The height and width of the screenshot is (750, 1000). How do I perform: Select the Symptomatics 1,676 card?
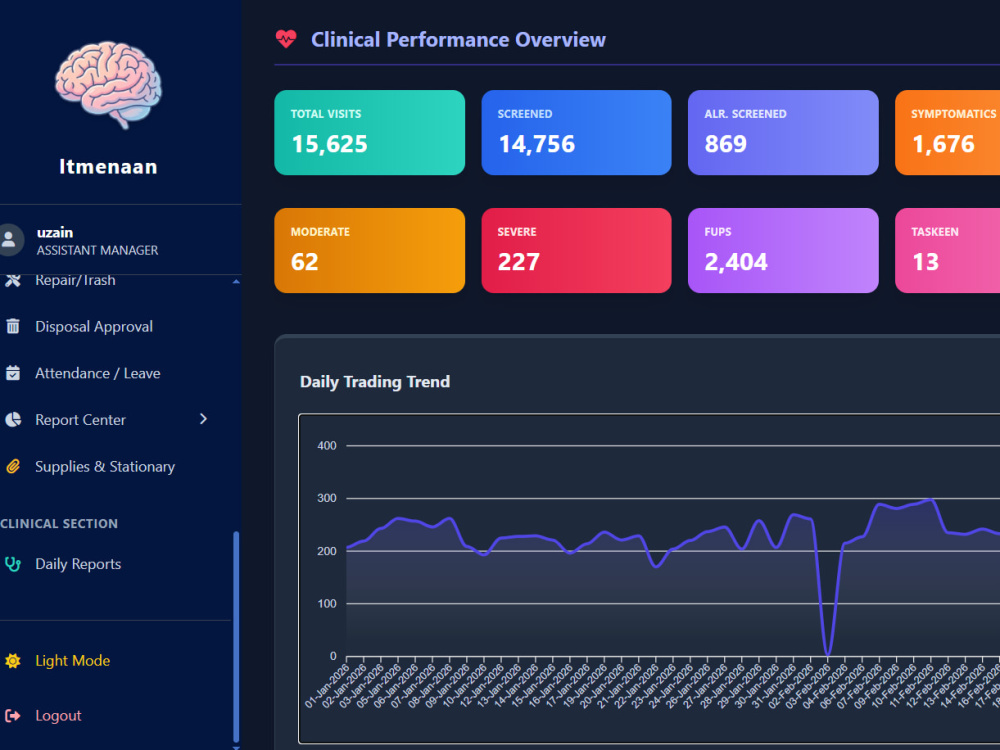(948, 133)
